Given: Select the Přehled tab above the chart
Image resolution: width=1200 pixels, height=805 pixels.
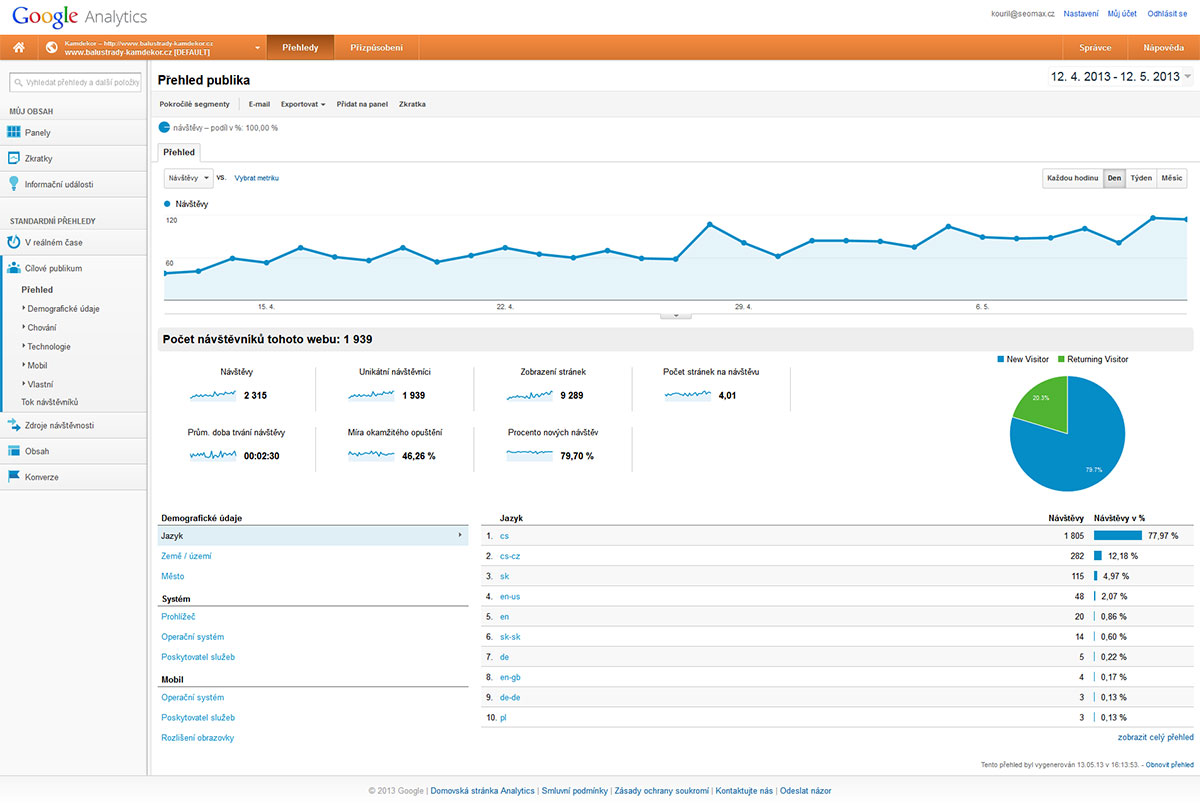Looking at the screenshot, I should (179, 152).
